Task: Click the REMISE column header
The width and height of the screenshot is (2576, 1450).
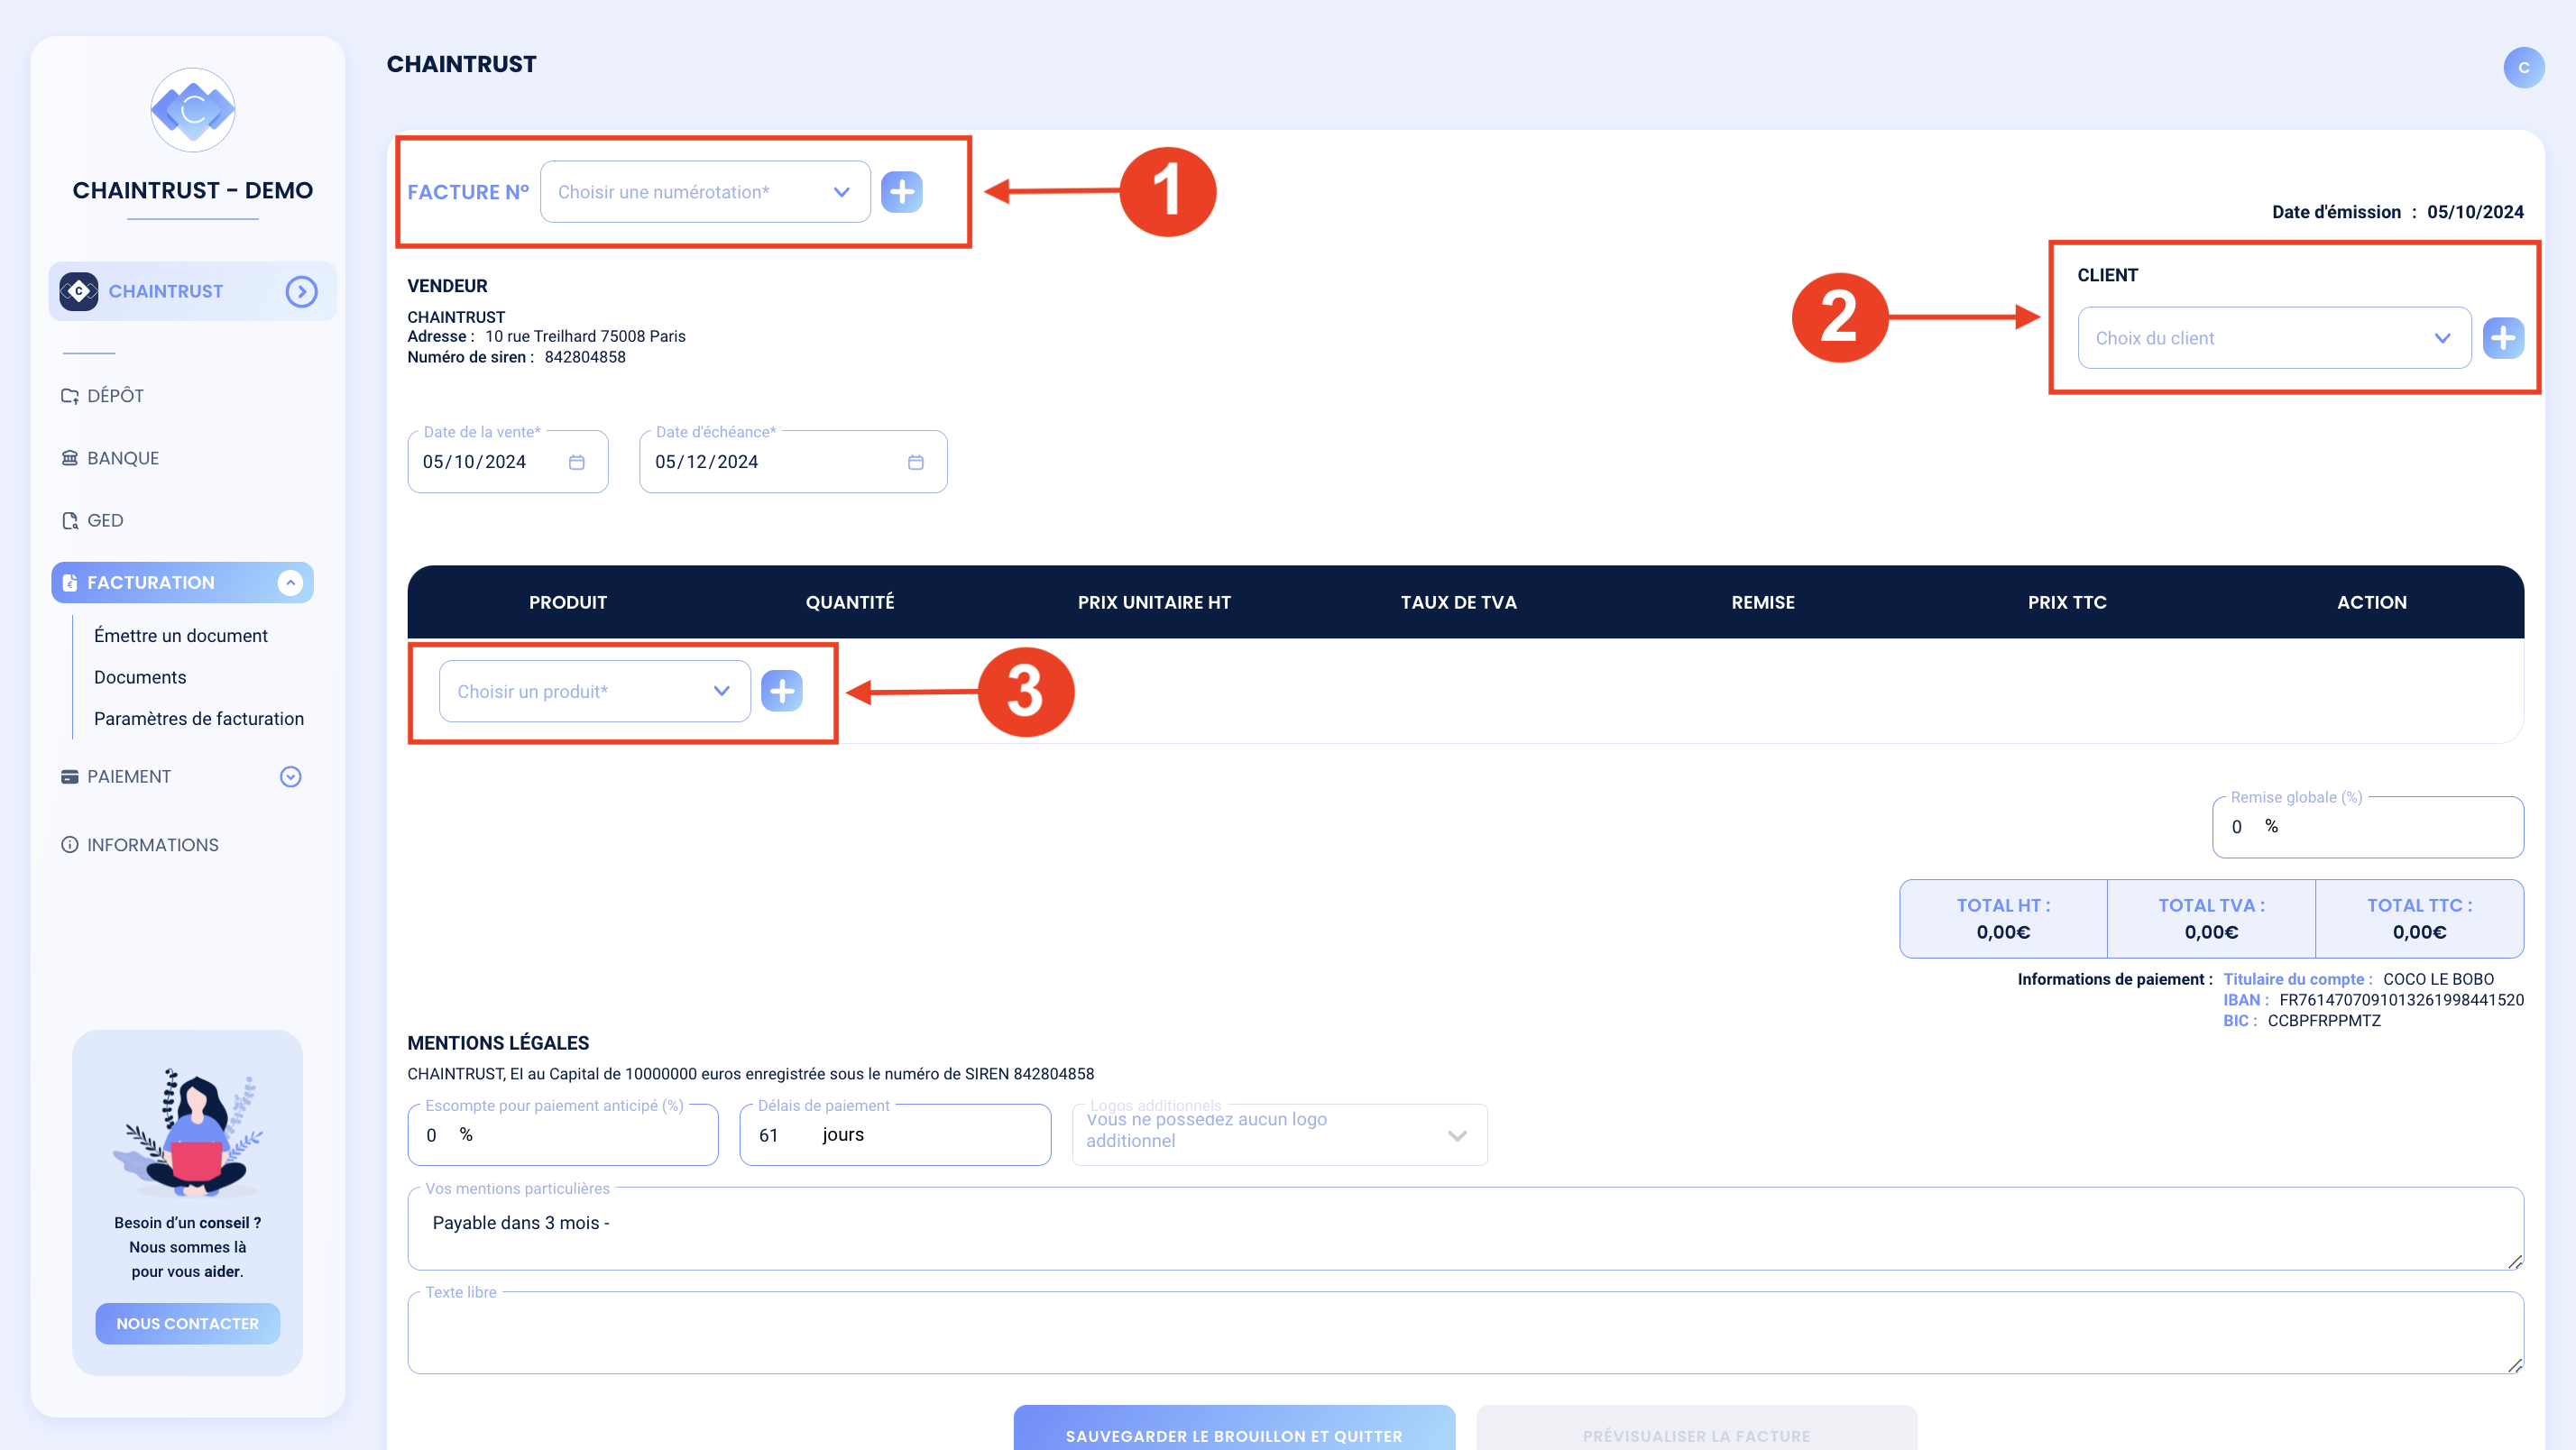Action: [1762, 603]
